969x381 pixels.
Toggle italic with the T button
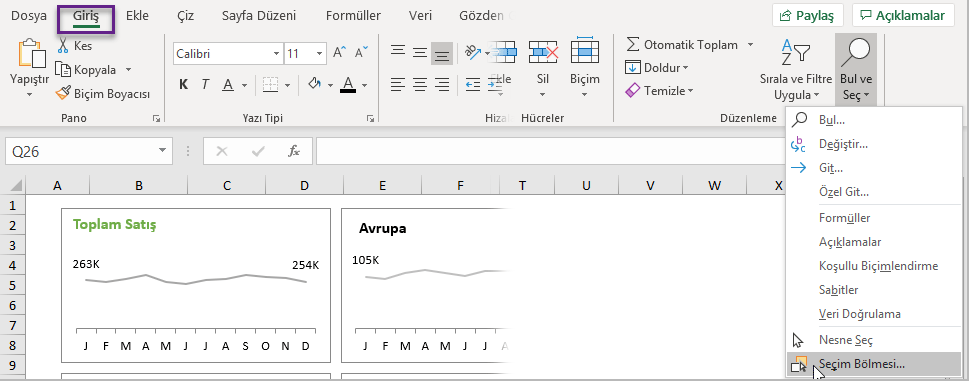coord(205,85)
